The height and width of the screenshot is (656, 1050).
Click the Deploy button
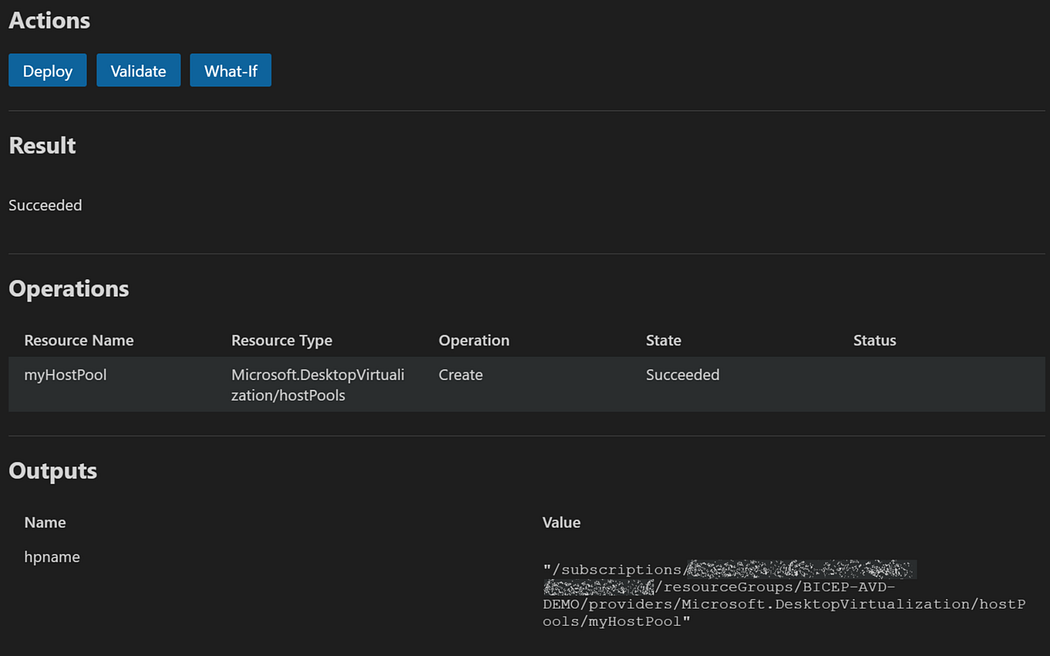(48, 71)
